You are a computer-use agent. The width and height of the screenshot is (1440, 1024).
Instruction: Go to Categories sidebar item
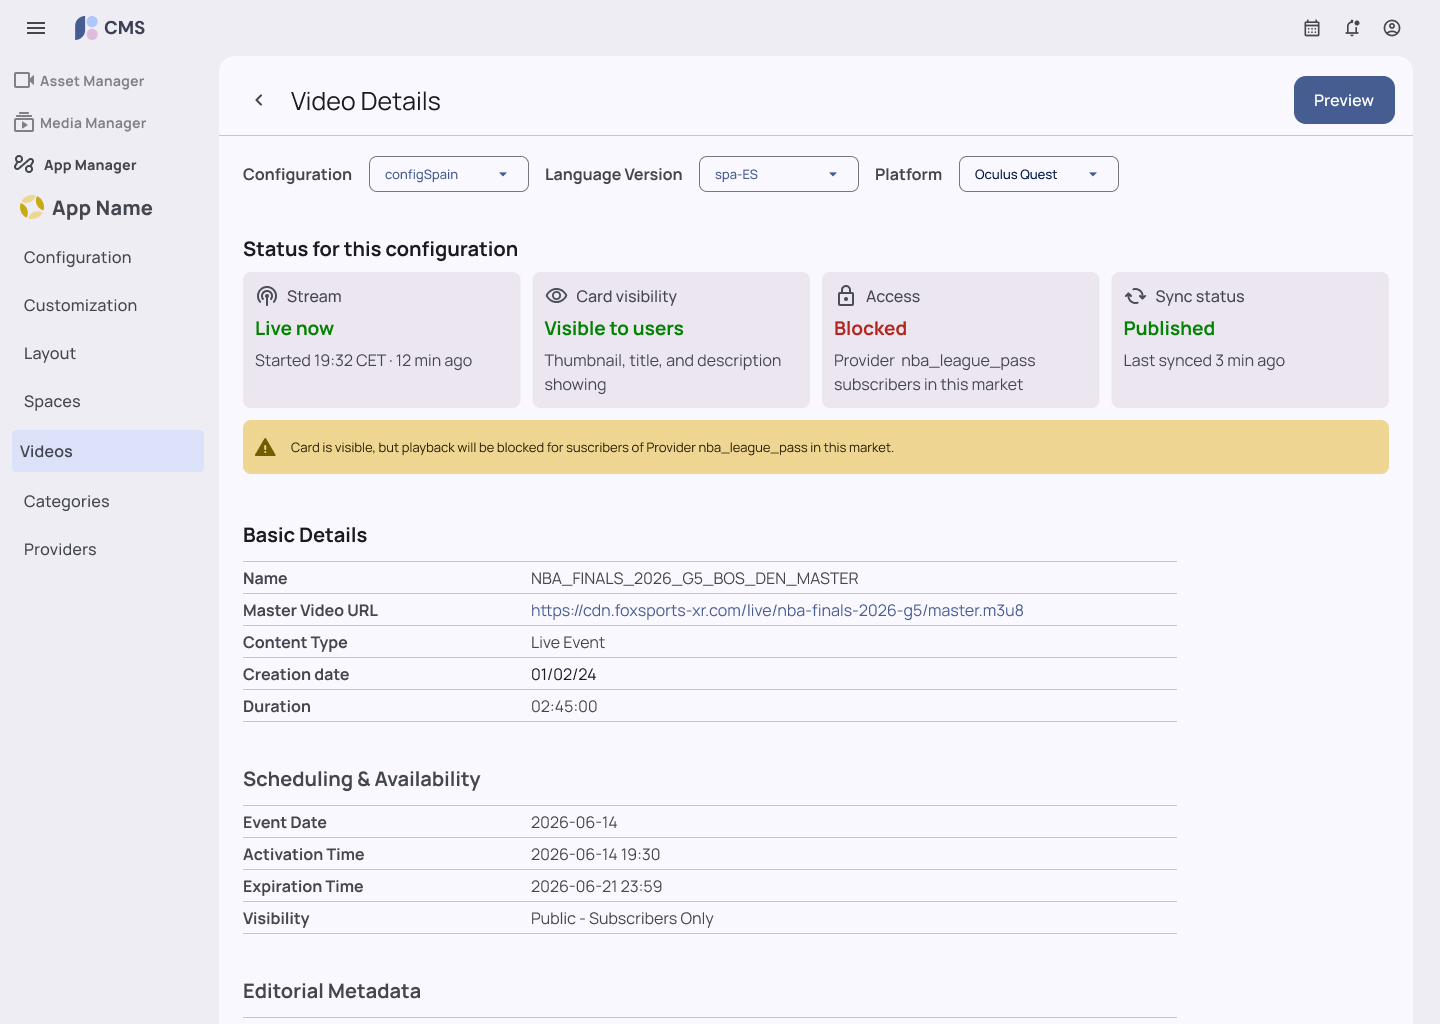[67, 501]
